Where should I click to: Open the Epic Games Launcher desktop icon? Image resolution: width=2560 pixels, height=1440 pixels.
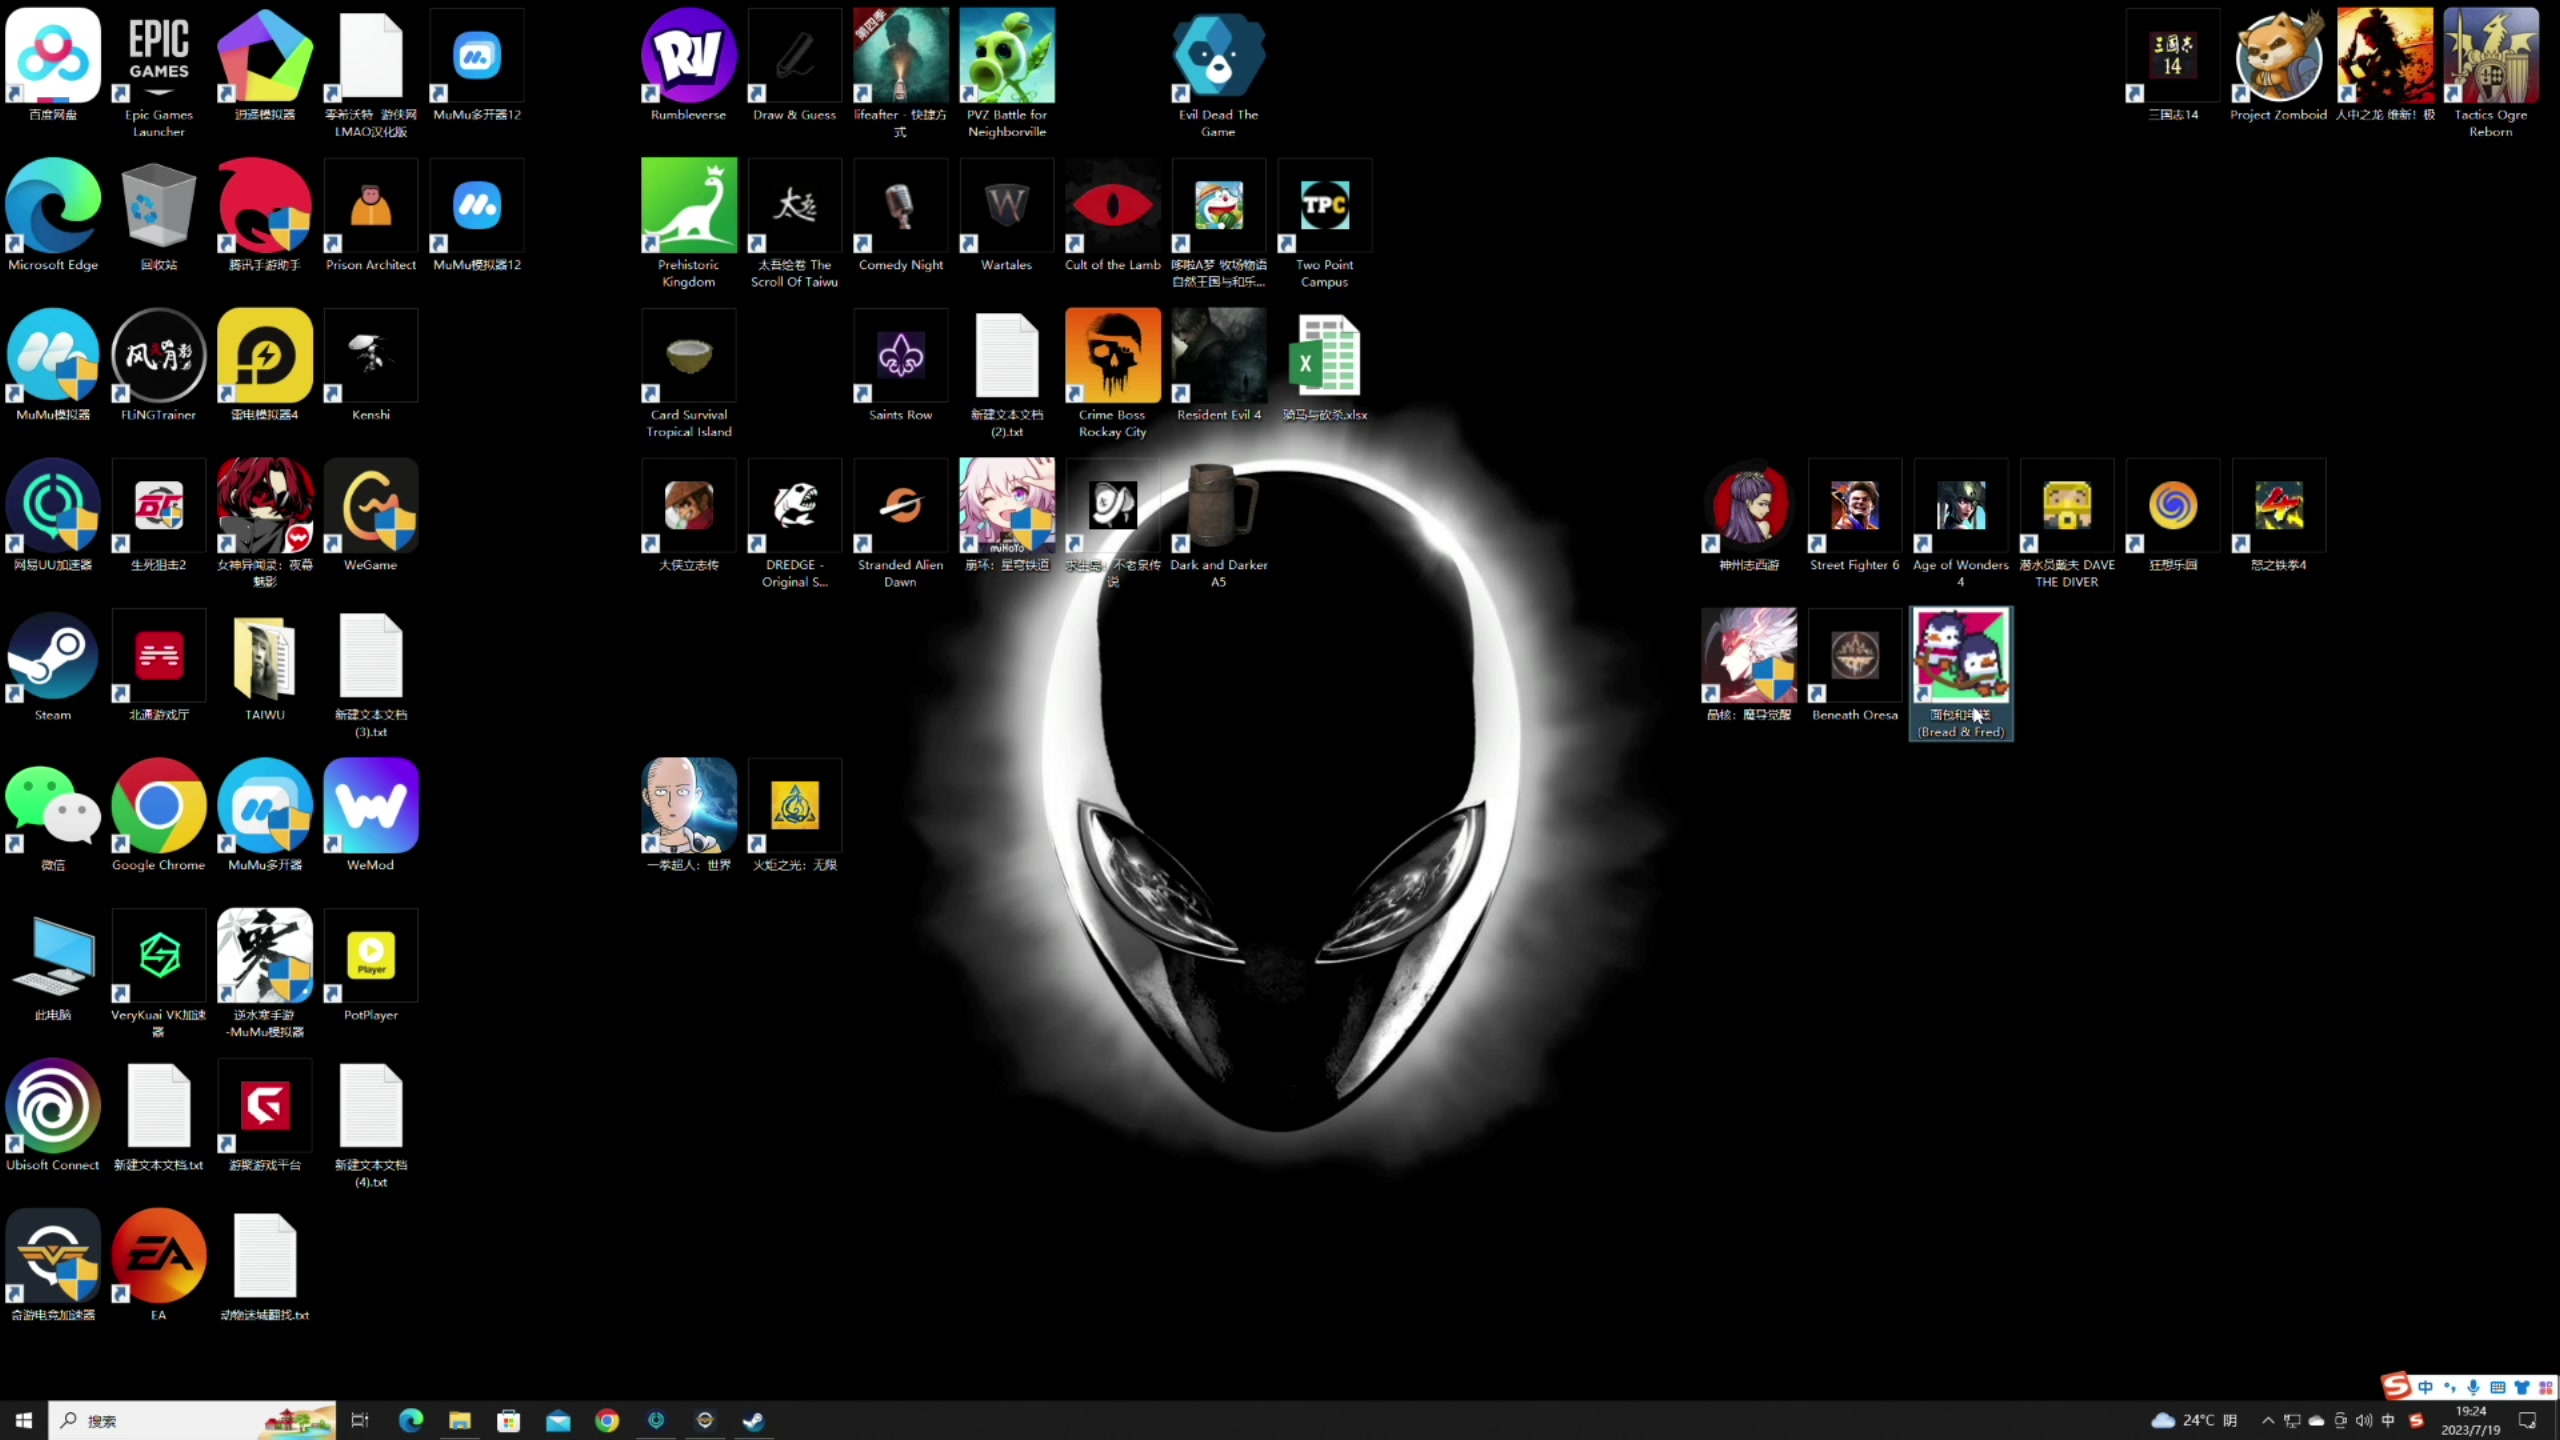159,72
